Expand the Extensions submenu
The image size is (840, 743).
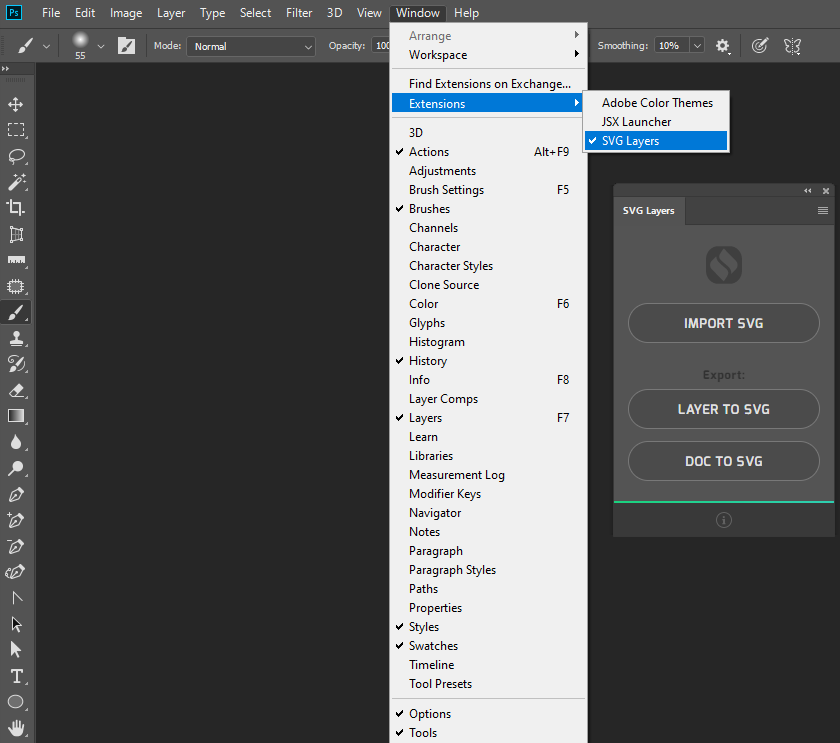(x=489, y=103)
